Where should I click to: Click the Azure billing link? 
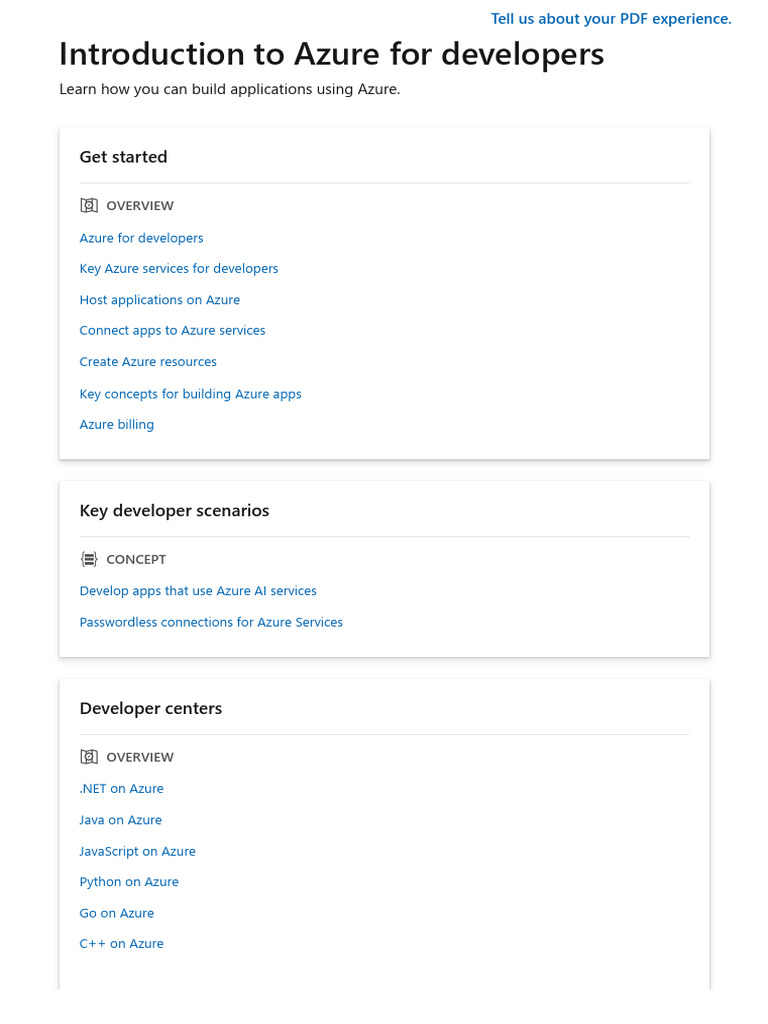point(117,425)
